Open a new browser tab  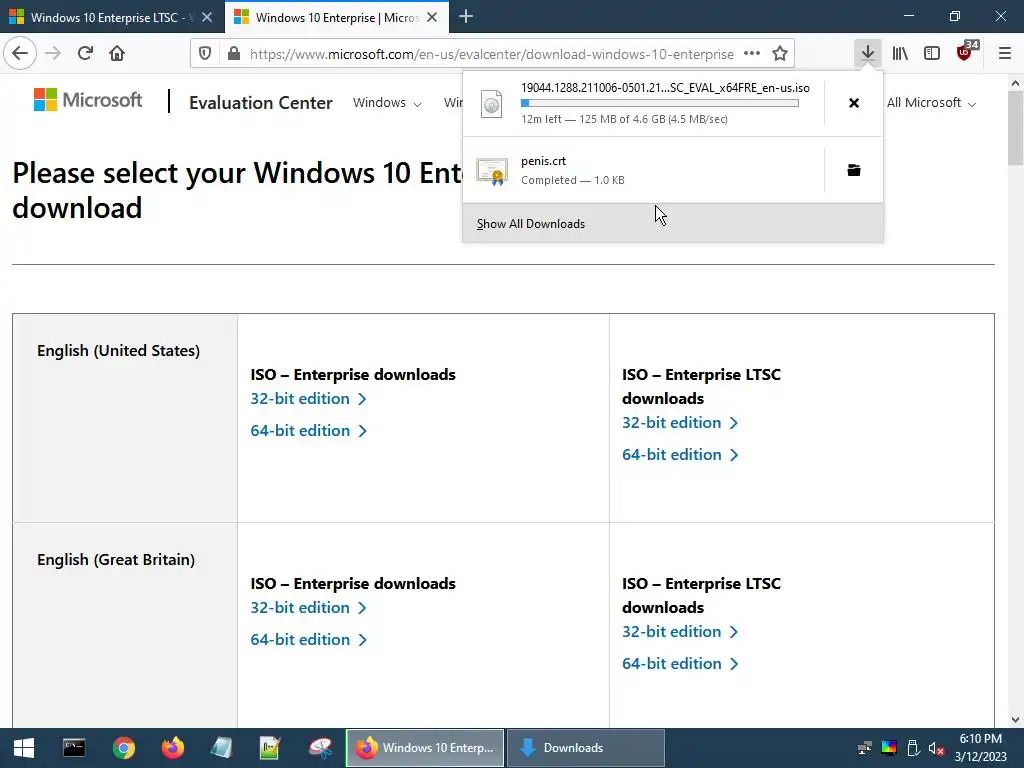[466, 17]
